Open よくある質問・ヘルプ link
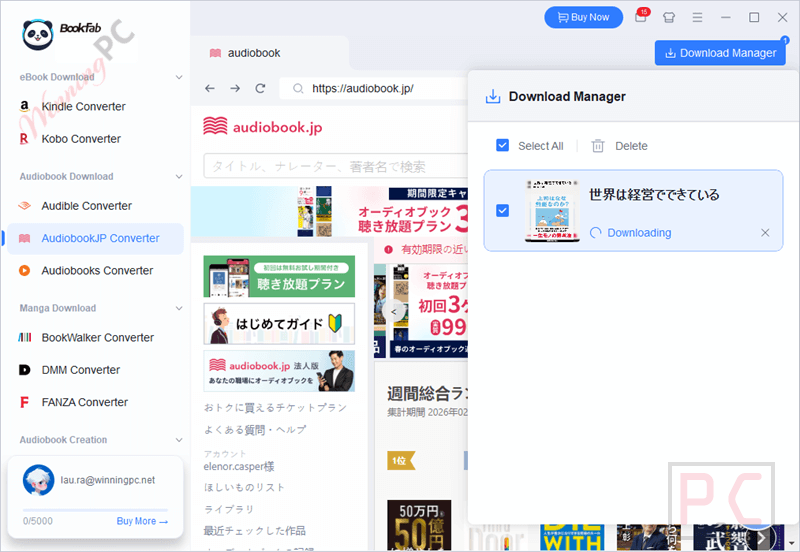Screen dimensions: 800x552 [x=255, y=430]
